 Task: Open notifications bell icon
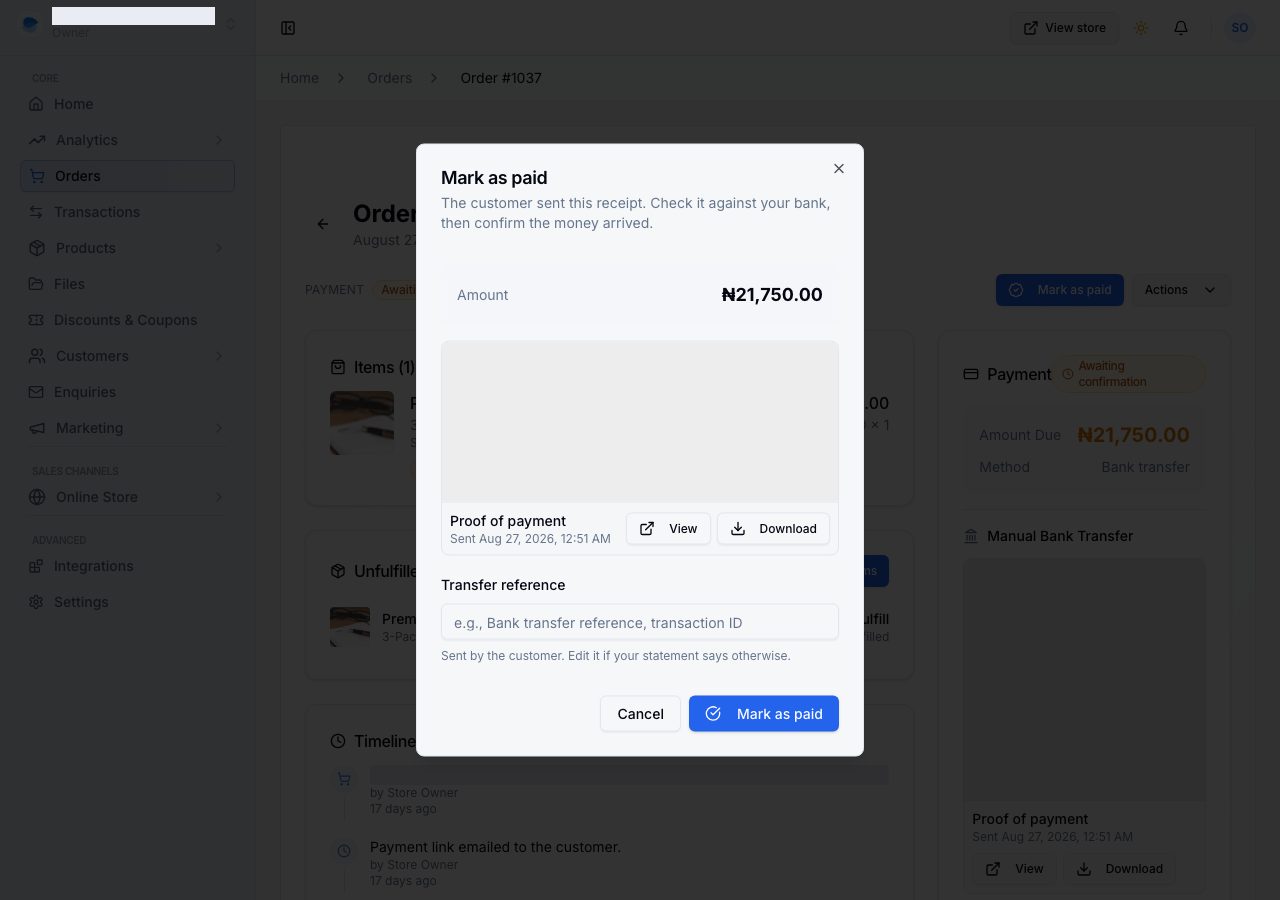click(1181, 28)
